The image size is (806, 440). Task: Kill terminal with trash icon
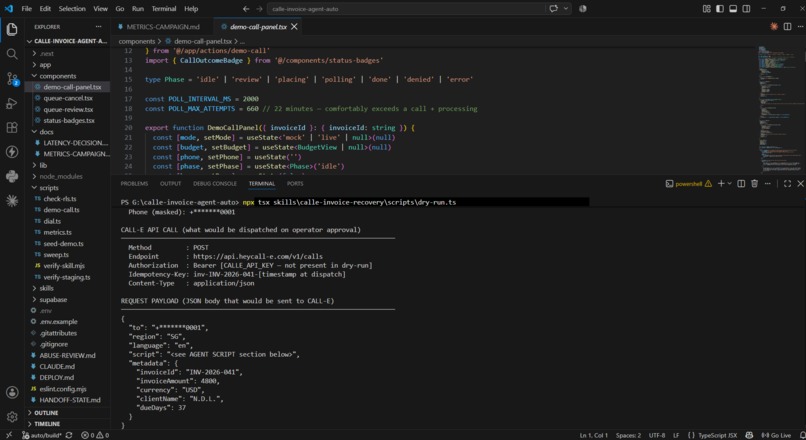point(754,184)
